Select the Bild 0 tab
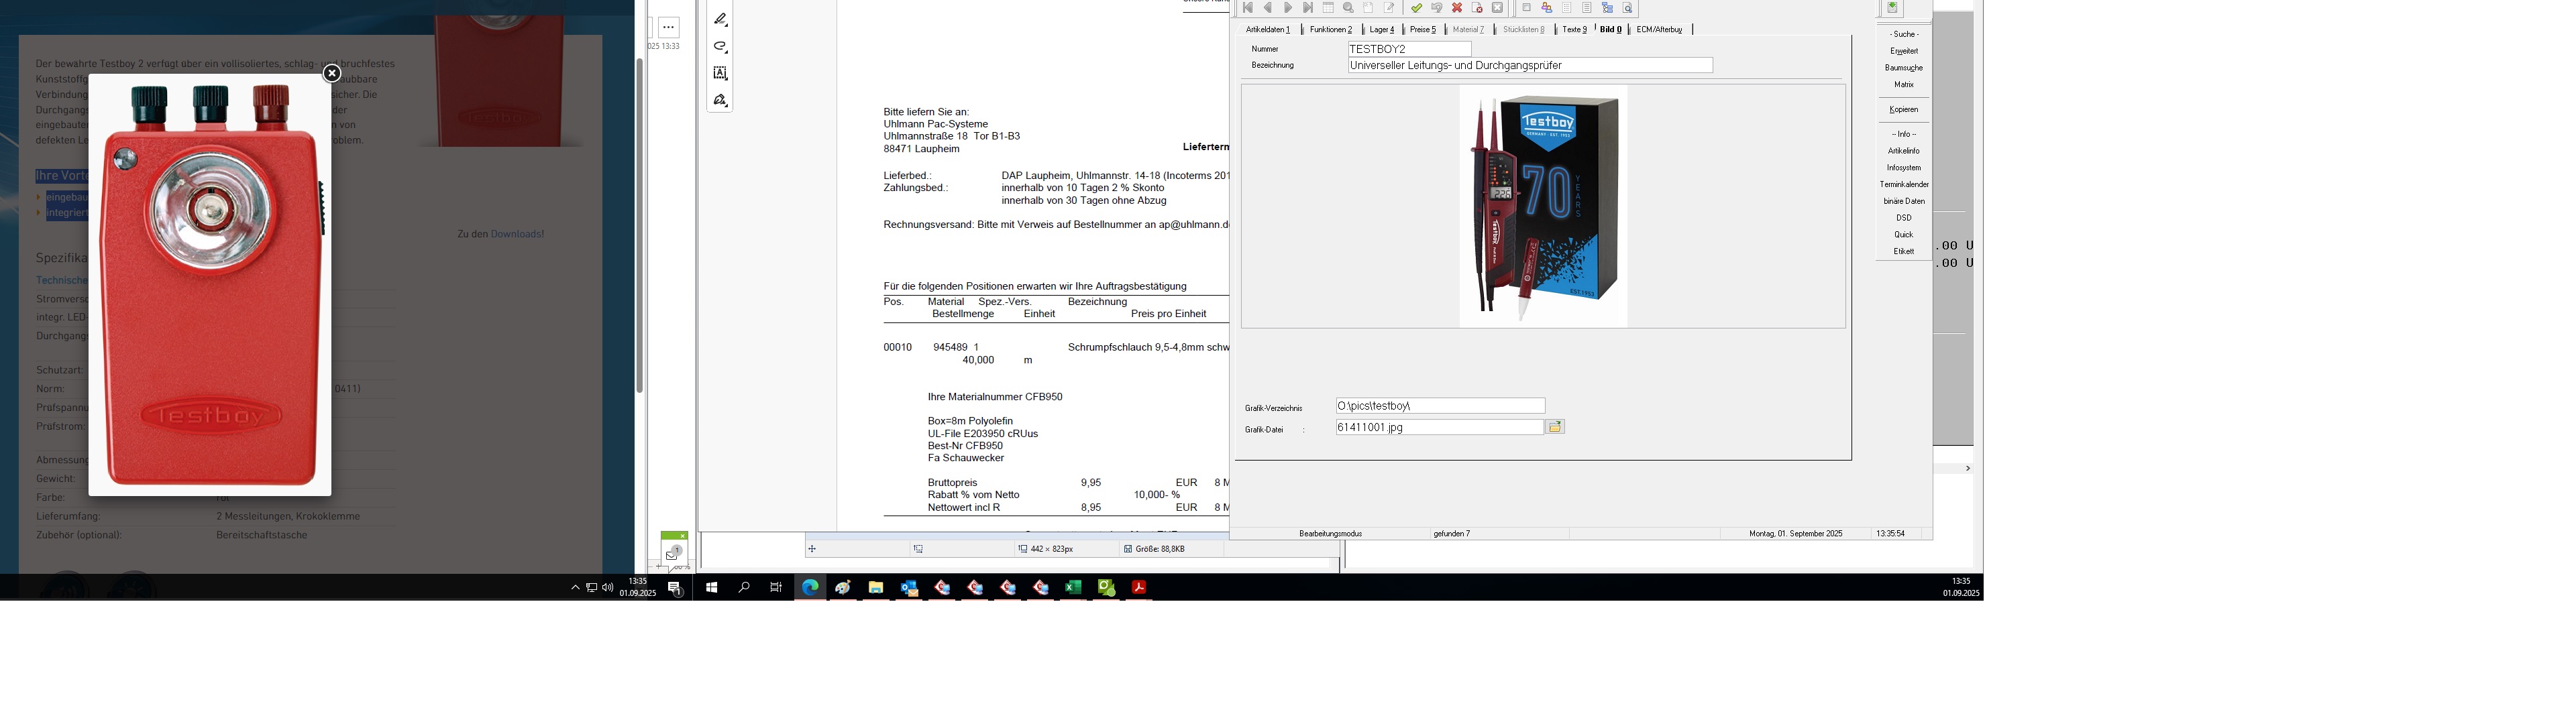Viewport: 2576px width, 724px height. (1611, 29)
